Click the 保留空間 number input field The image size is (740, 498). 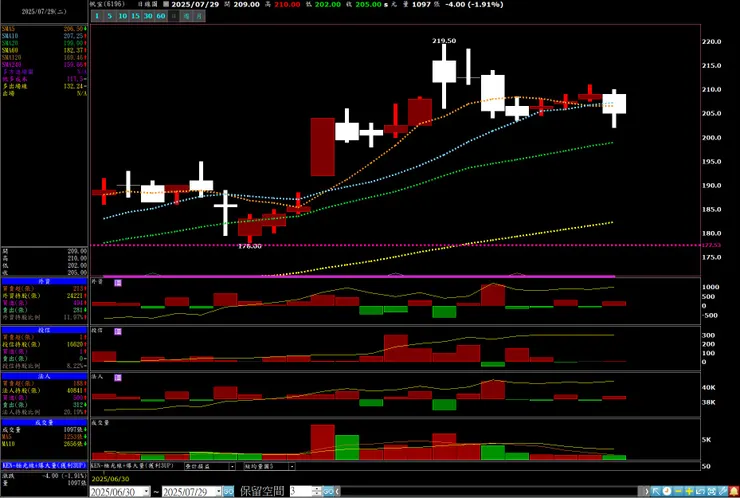[x=301, y=491]
